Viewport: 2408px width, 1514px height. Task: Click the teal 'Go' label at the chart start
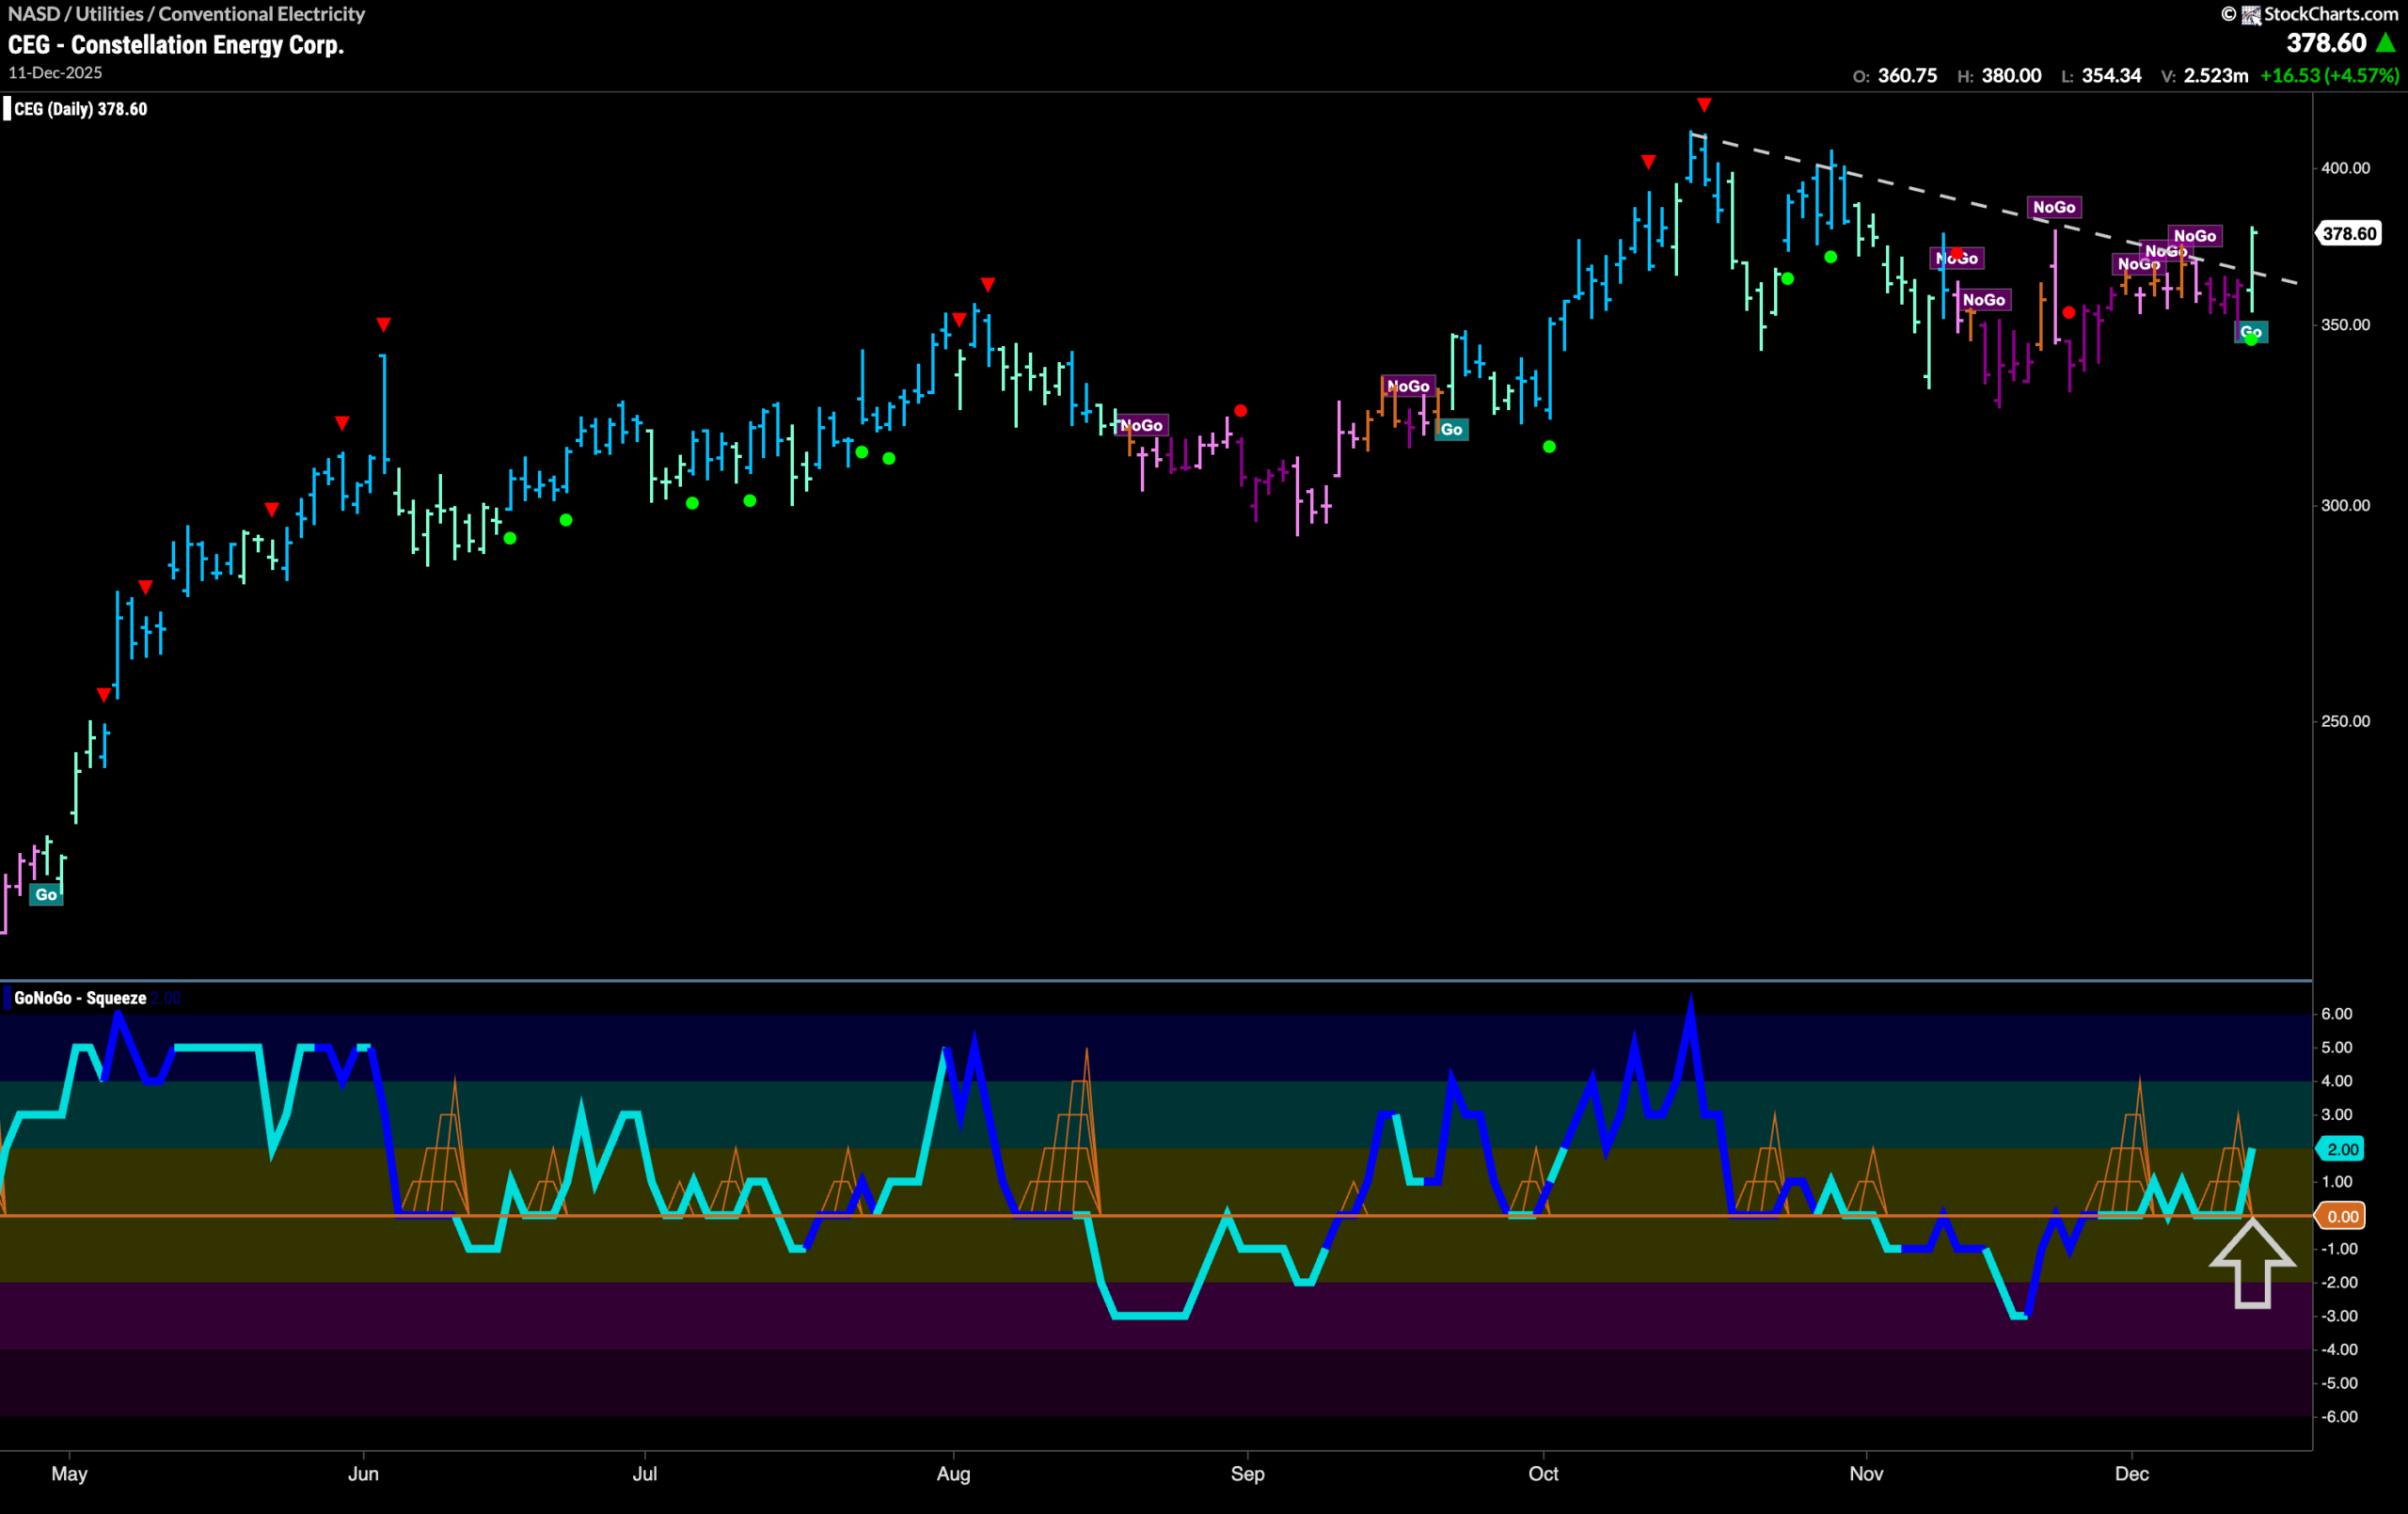click(46, 895)
